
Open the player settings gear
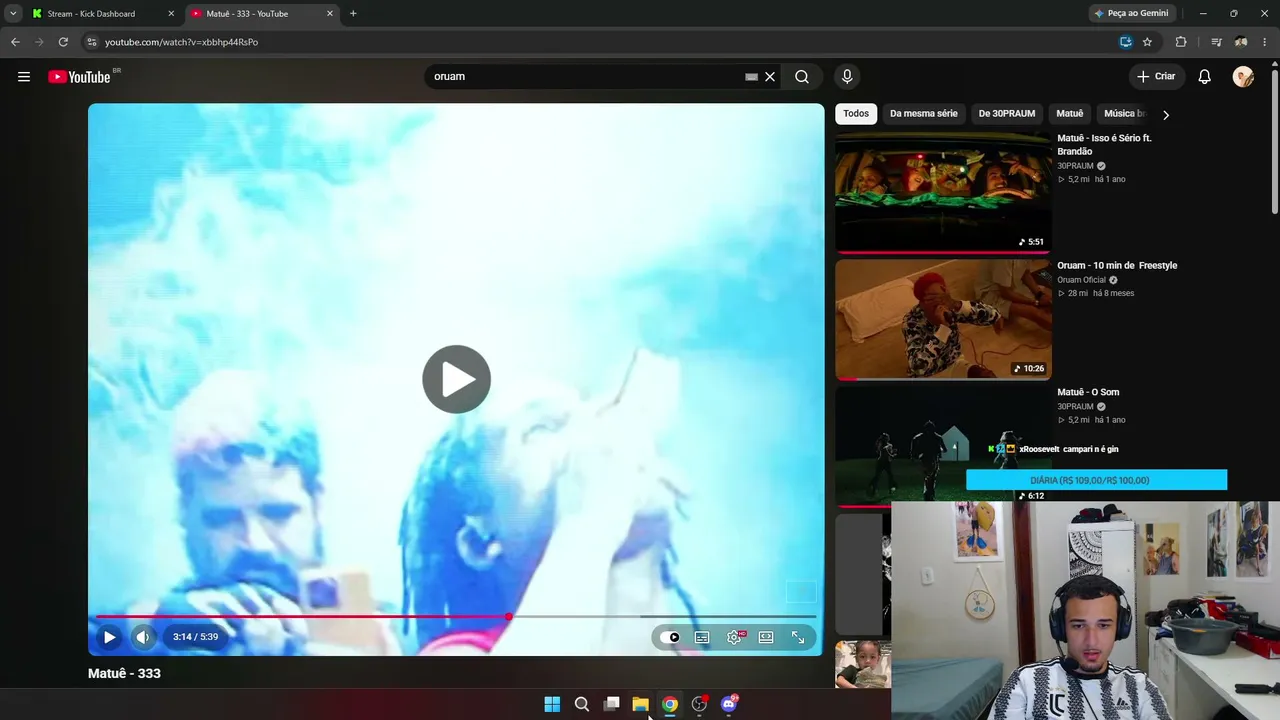point(734,638)
